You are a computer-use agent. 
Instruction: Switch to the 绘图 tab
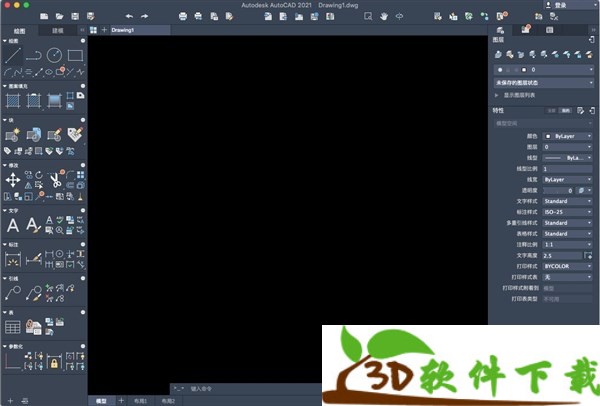(20, 31)
